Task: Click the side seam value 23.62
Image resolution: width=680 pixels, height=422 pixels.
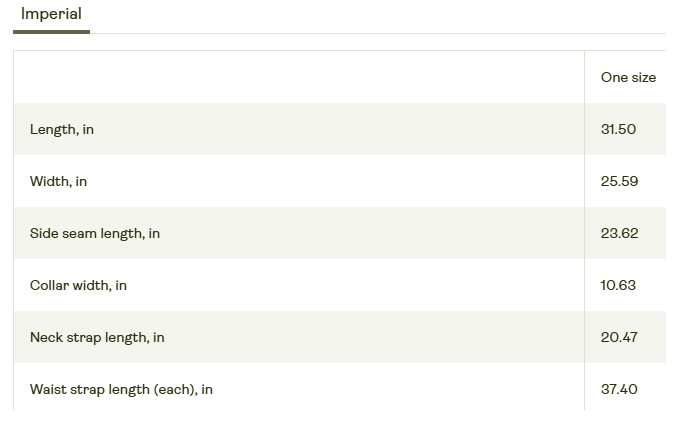Action: click(x=619, y=233)
